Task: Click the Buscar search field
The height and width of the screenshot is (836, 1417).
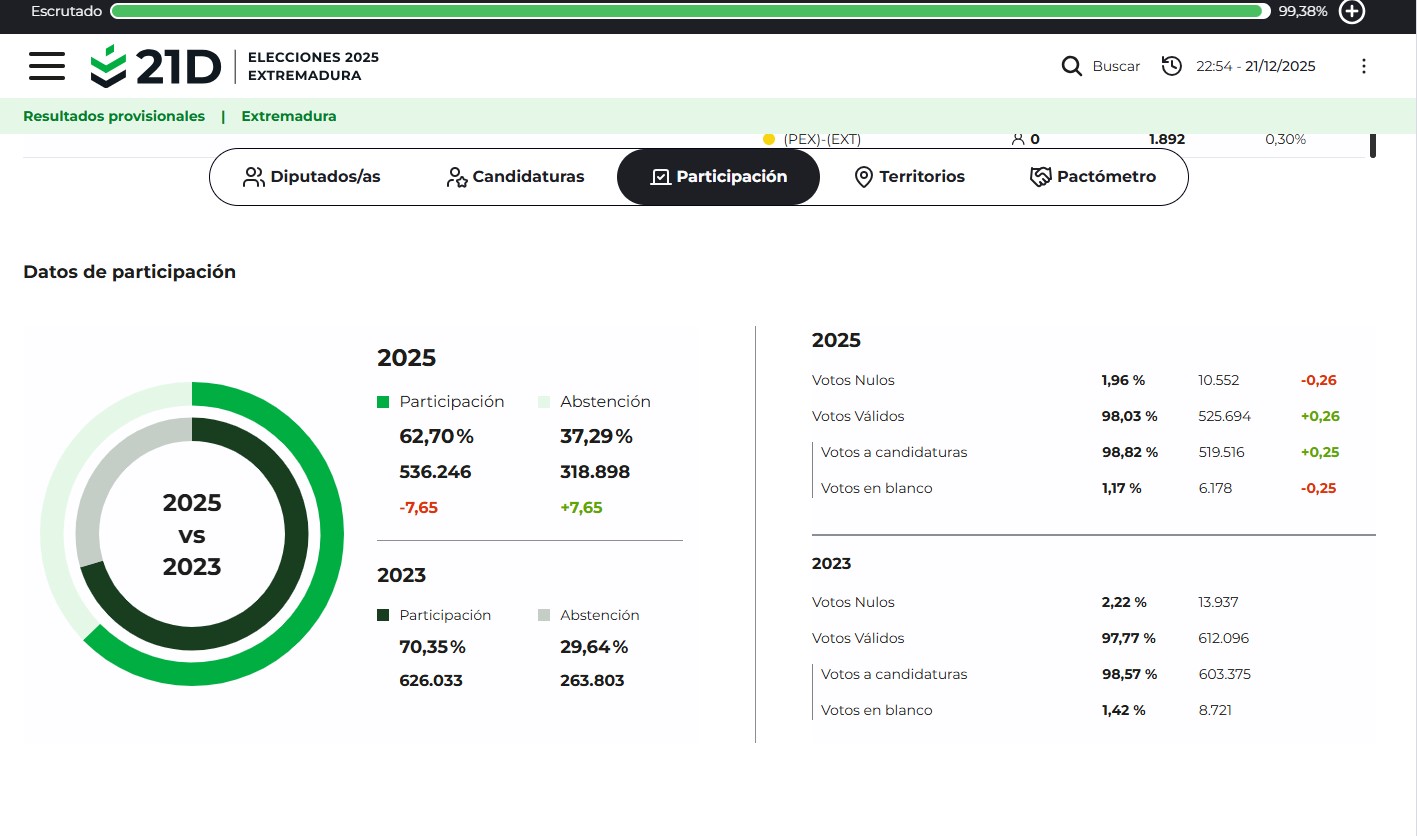Action: coord(1115,66)
